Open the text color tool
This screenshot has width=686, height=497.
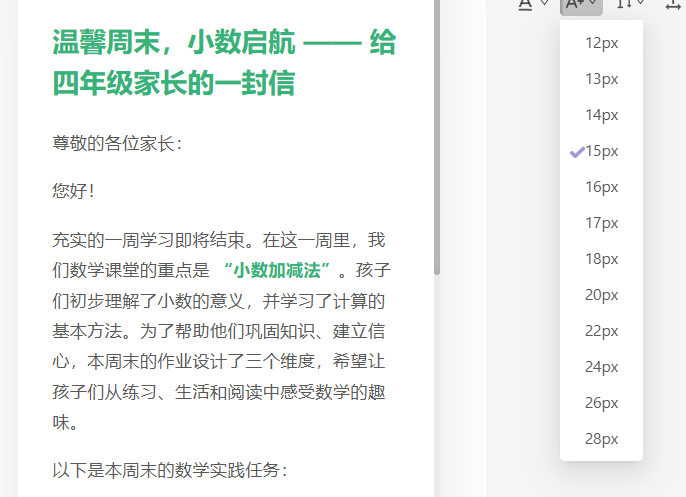(525, 5)
